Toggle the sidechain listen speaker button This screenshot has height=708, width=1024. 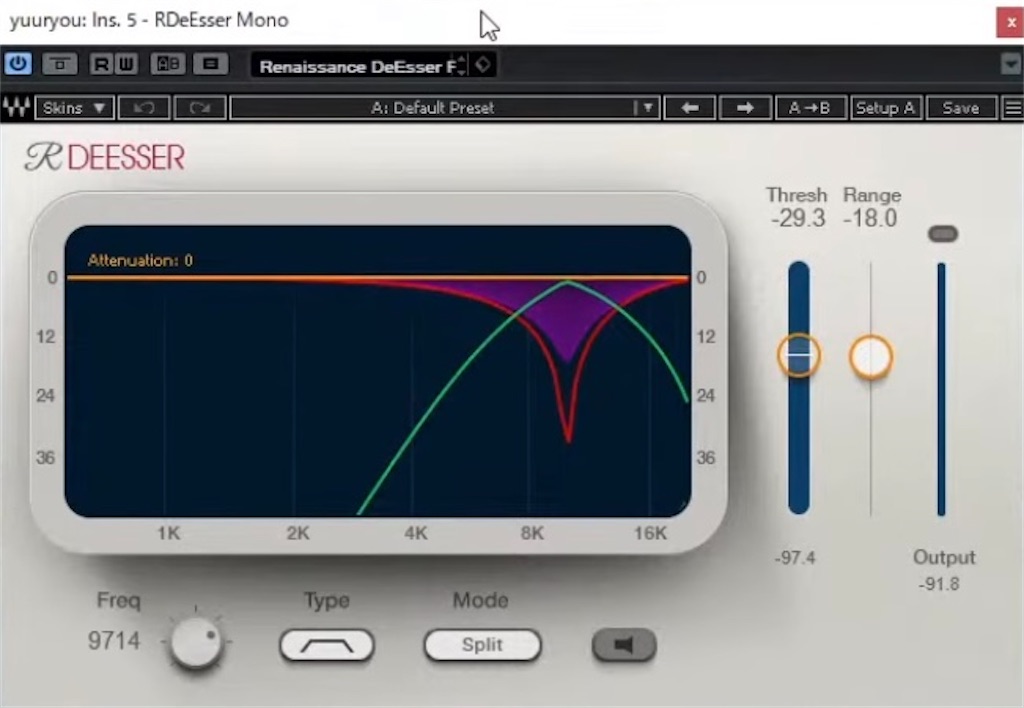[x=624, y=645]
